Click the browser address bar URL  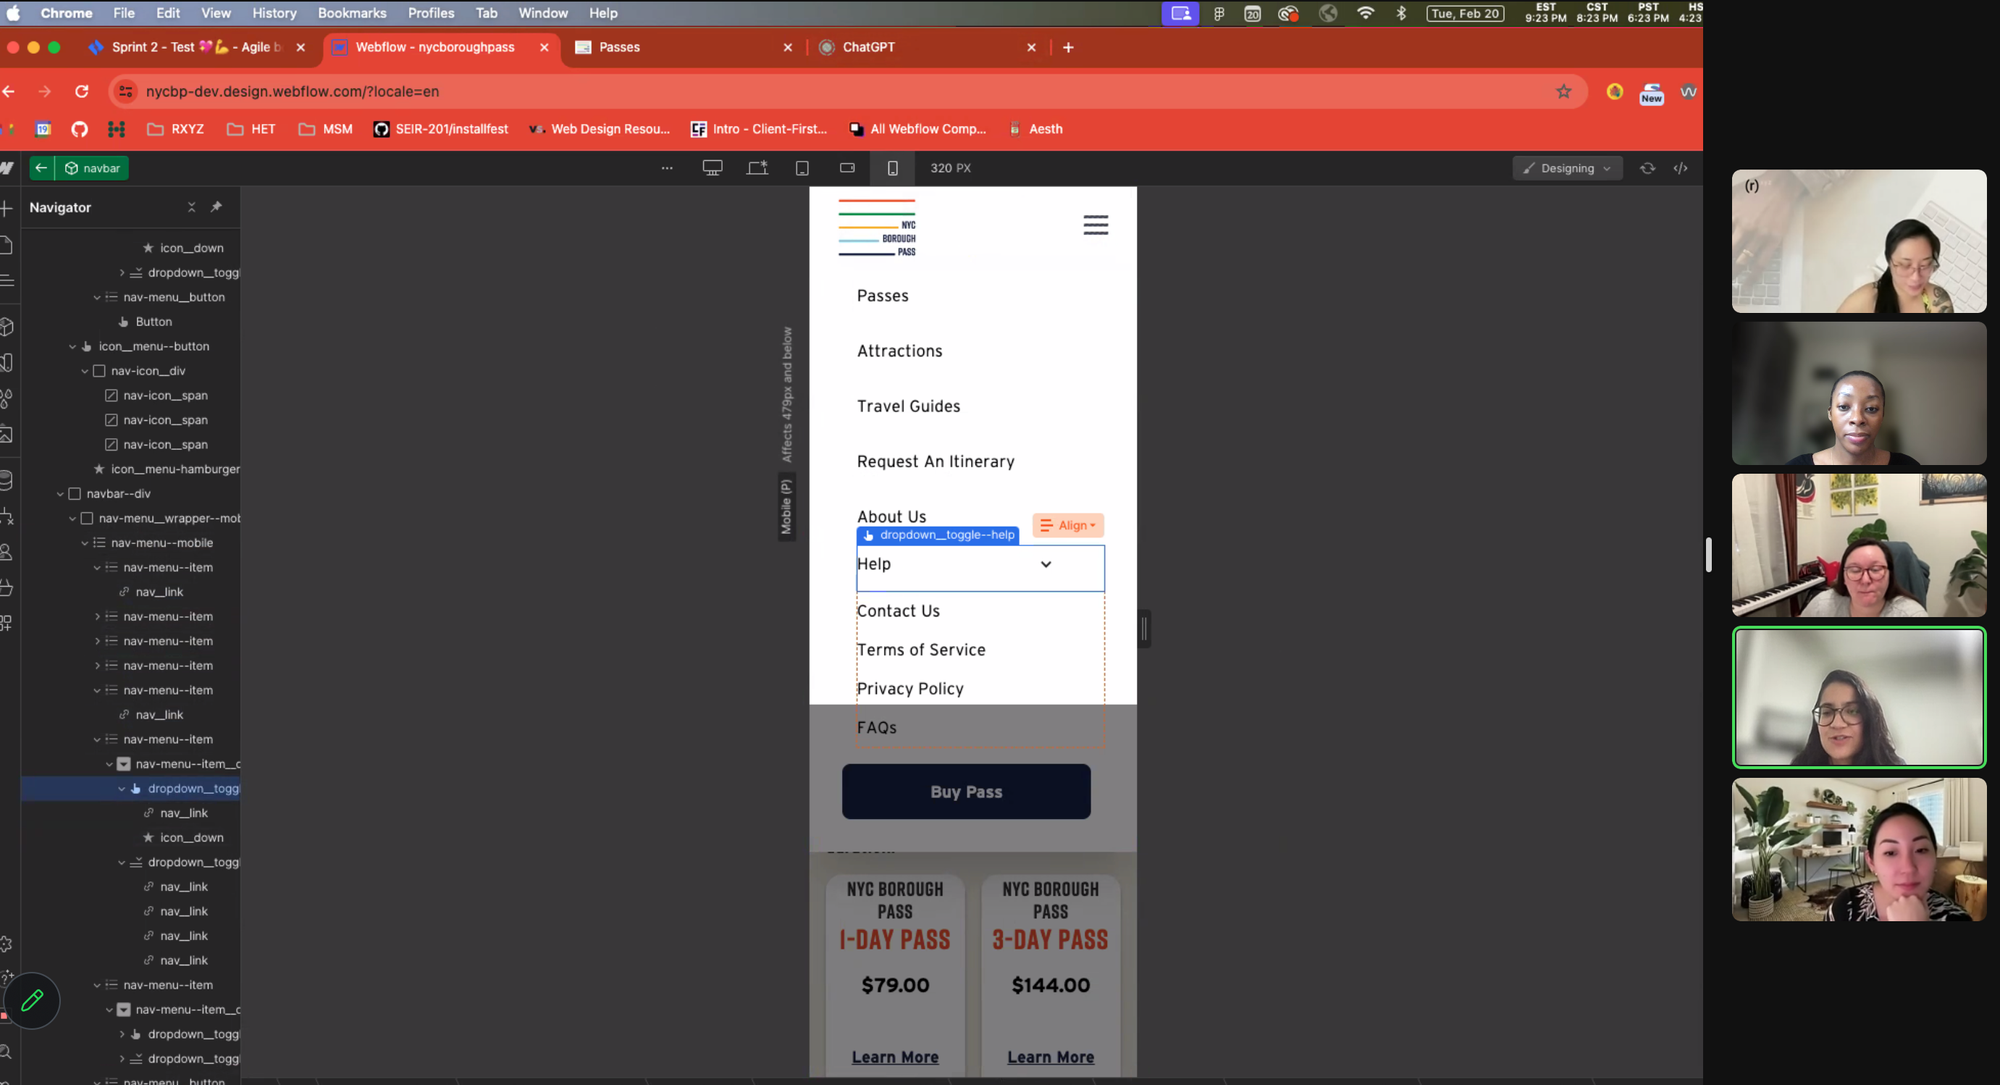coord(292,91)
